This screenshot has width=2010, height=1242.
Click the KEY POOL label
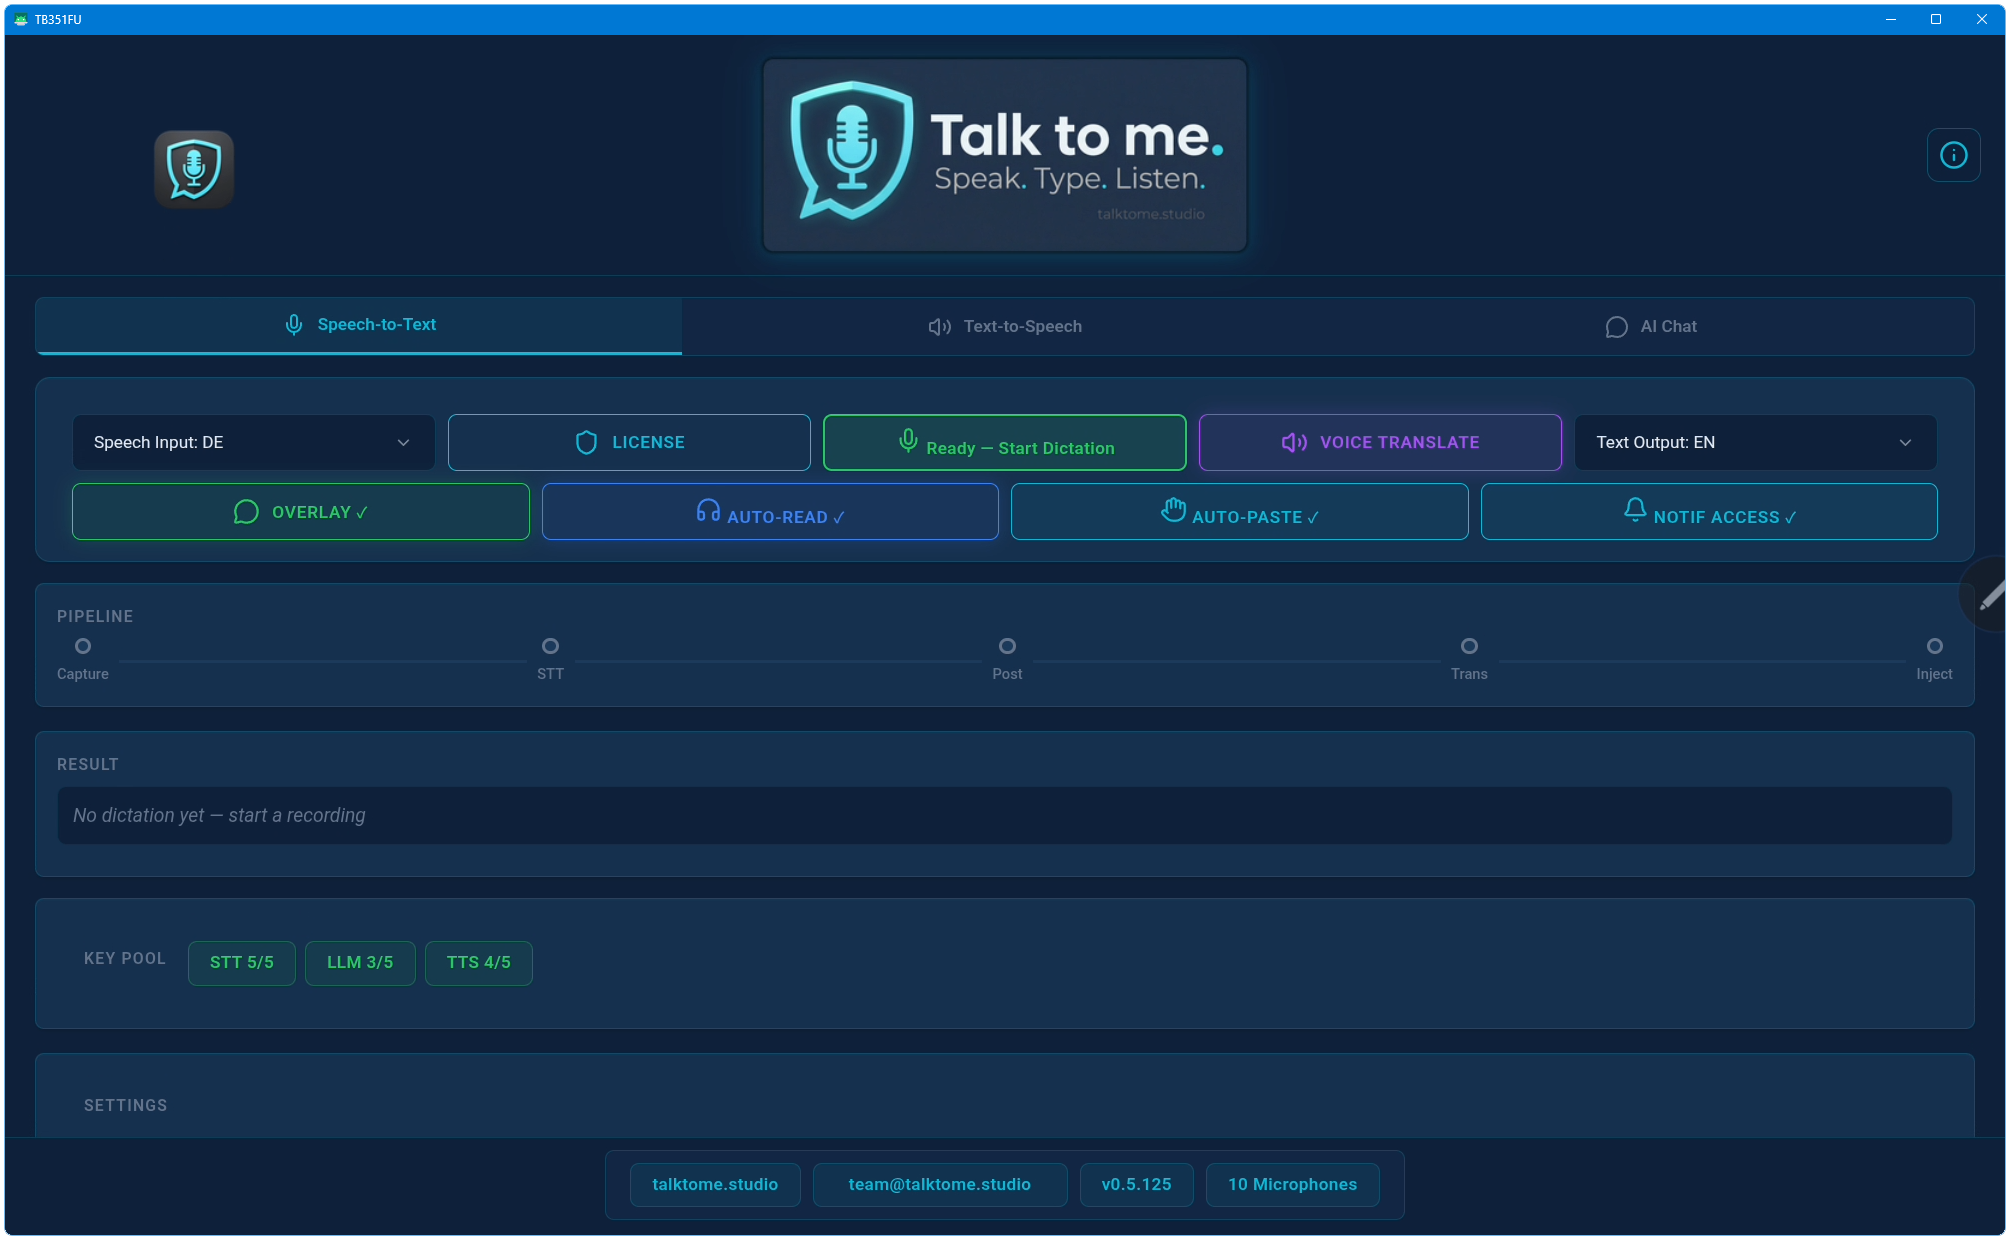(x=125, y=958)
